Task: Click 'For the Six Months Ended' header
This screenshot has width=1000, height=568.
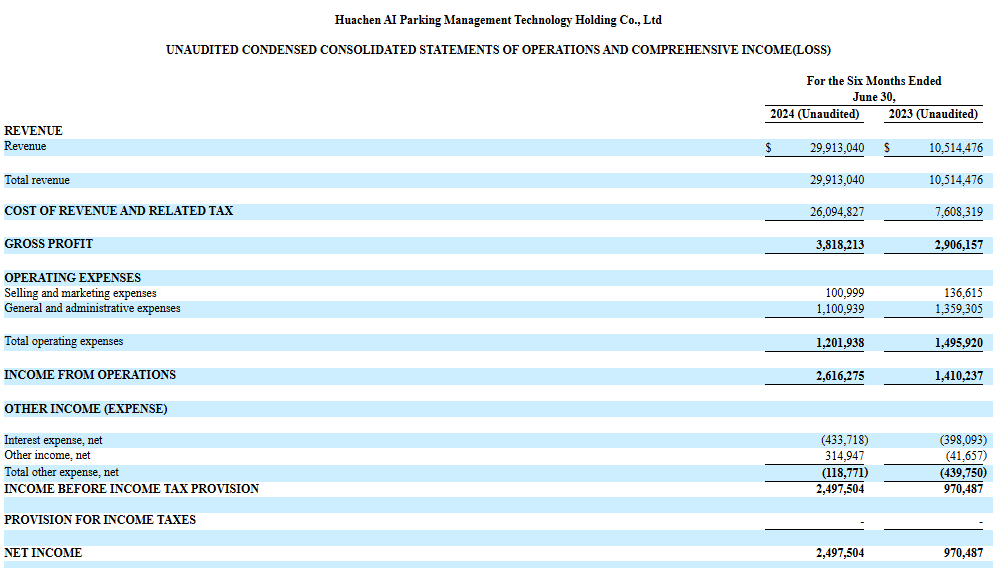Action: (874, 81)
